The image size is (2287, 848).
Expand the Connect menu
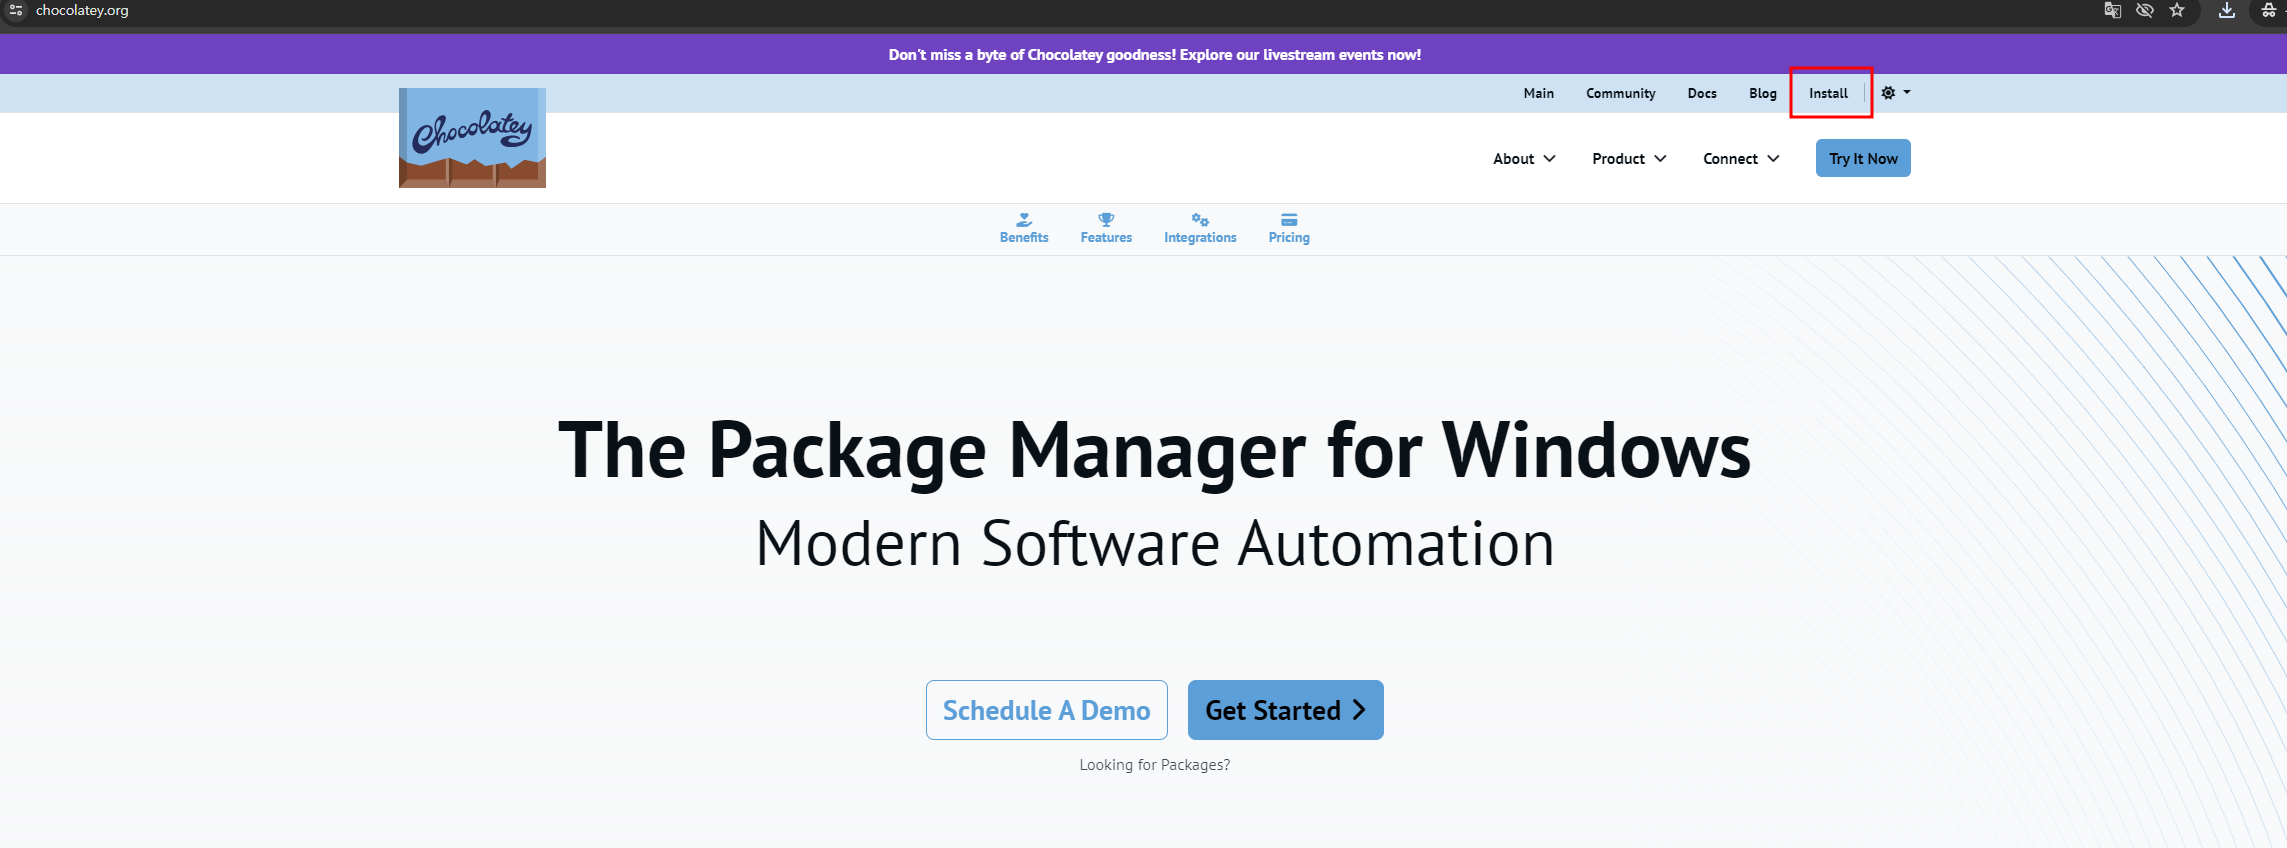1741,159
